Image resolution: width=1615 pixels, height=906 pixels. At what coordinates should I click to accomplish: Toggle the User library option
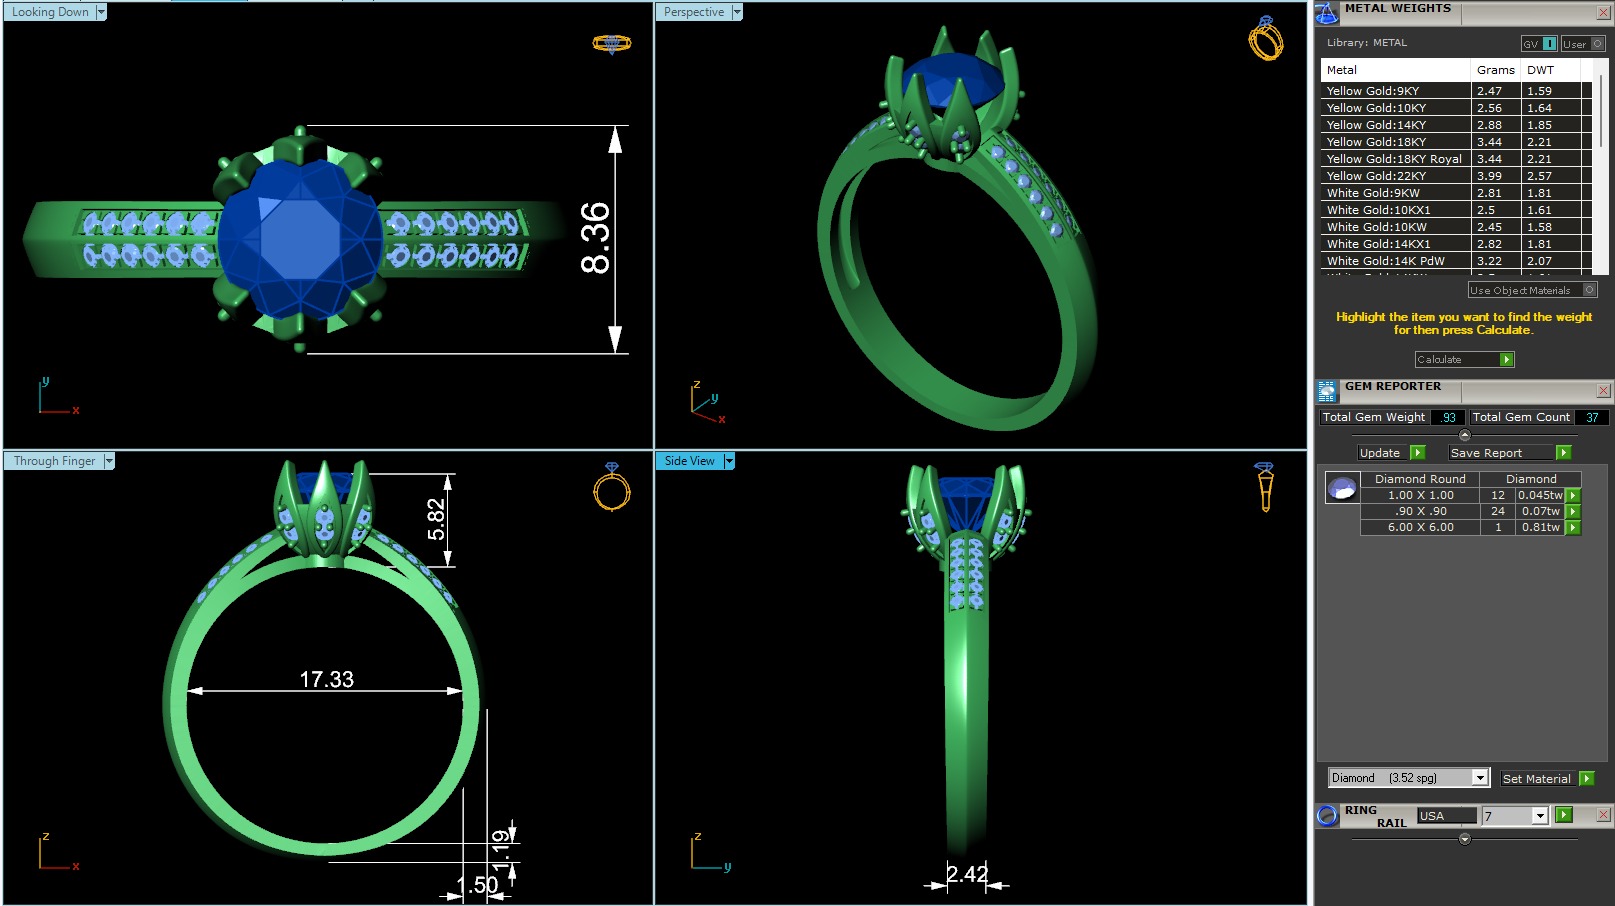coord(1583,44)
